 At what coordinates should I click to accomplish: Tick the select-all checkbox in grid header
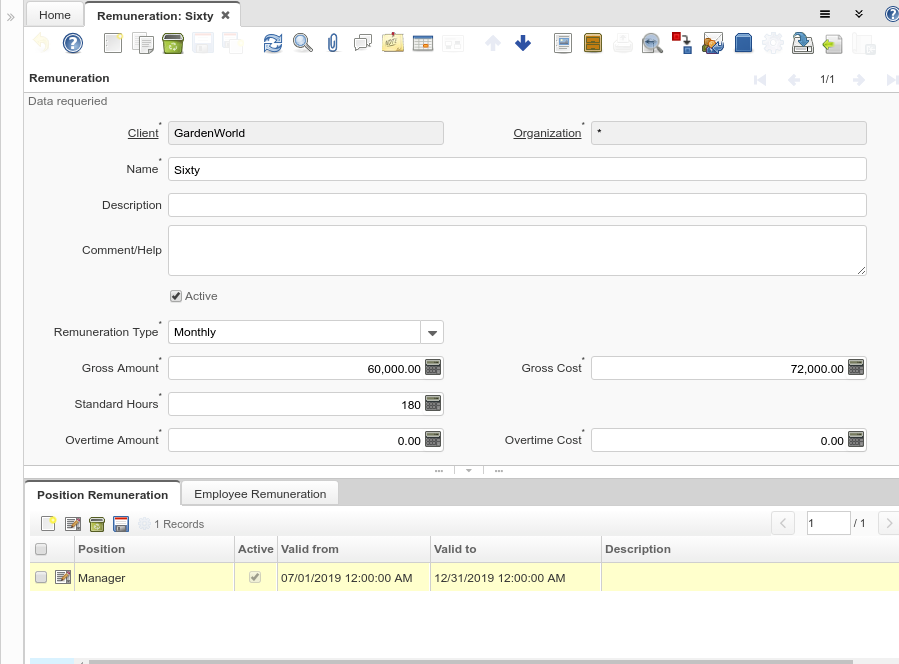click(41, 549)
